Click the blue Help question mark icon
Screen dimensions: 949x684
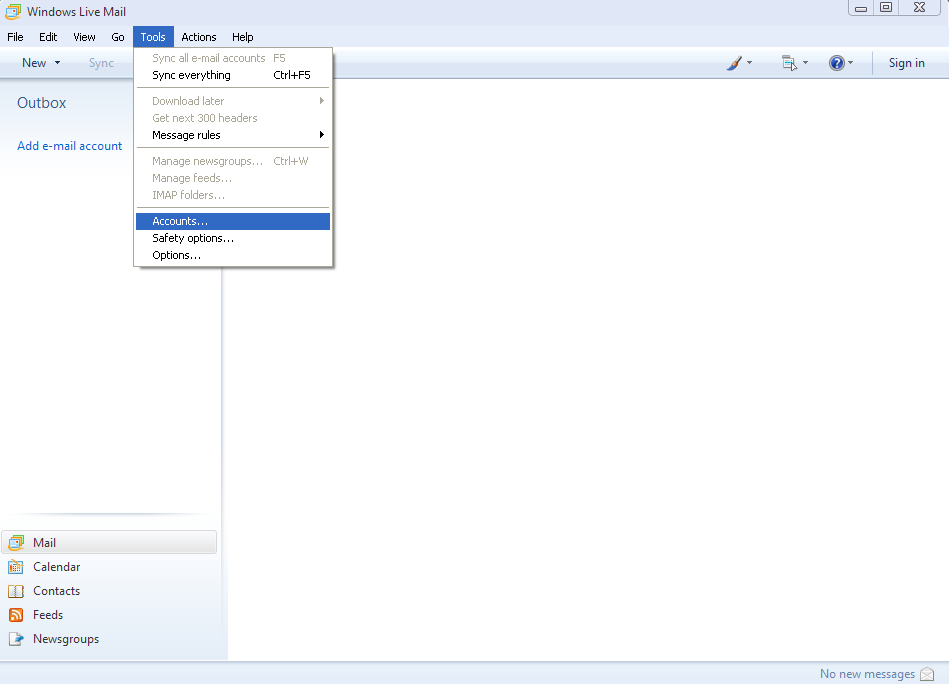836,63
